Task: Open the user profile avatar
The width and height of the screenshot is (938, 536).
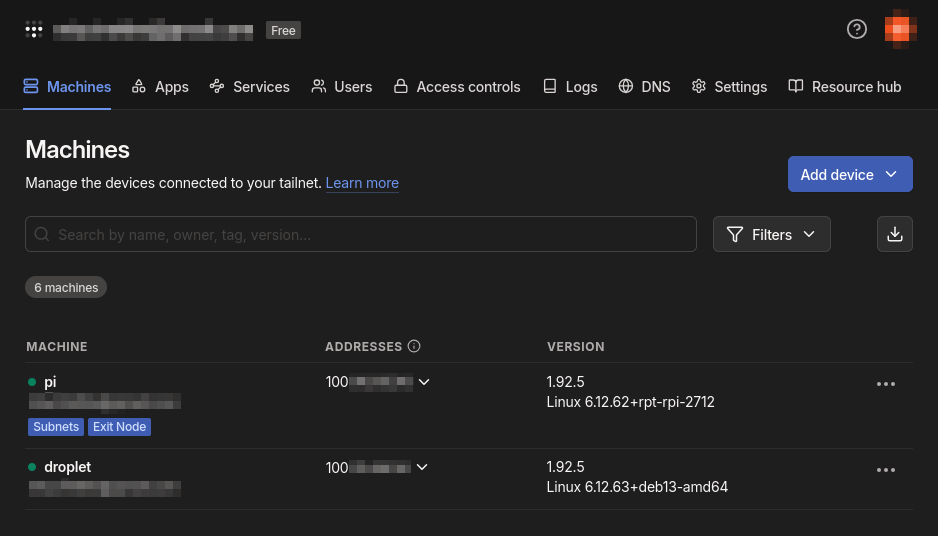Action: click(900, 29)
